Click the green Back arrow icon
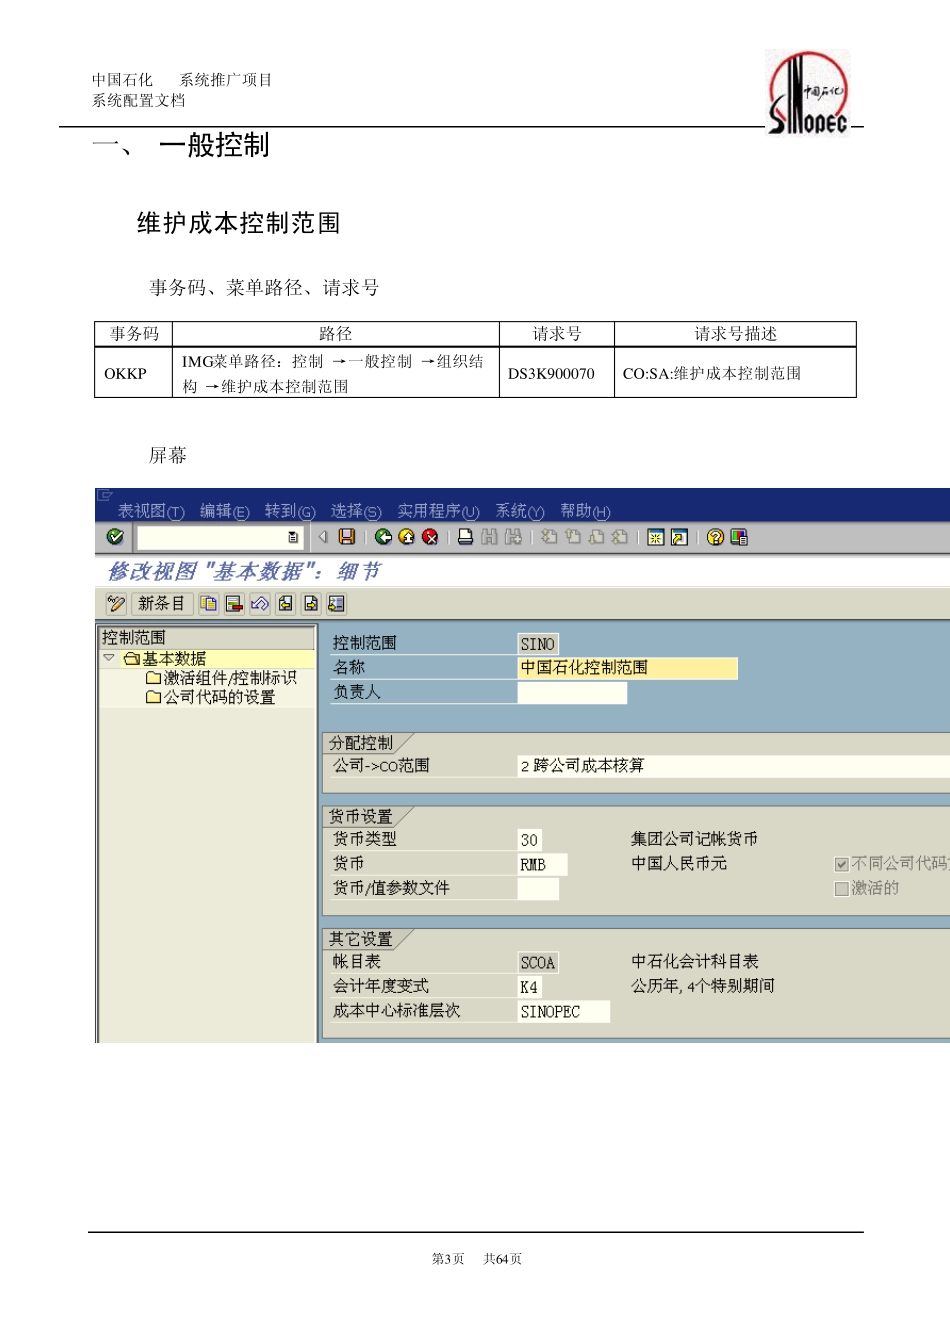The height and width of the screenshot is (1344, 950). (383, 537)
